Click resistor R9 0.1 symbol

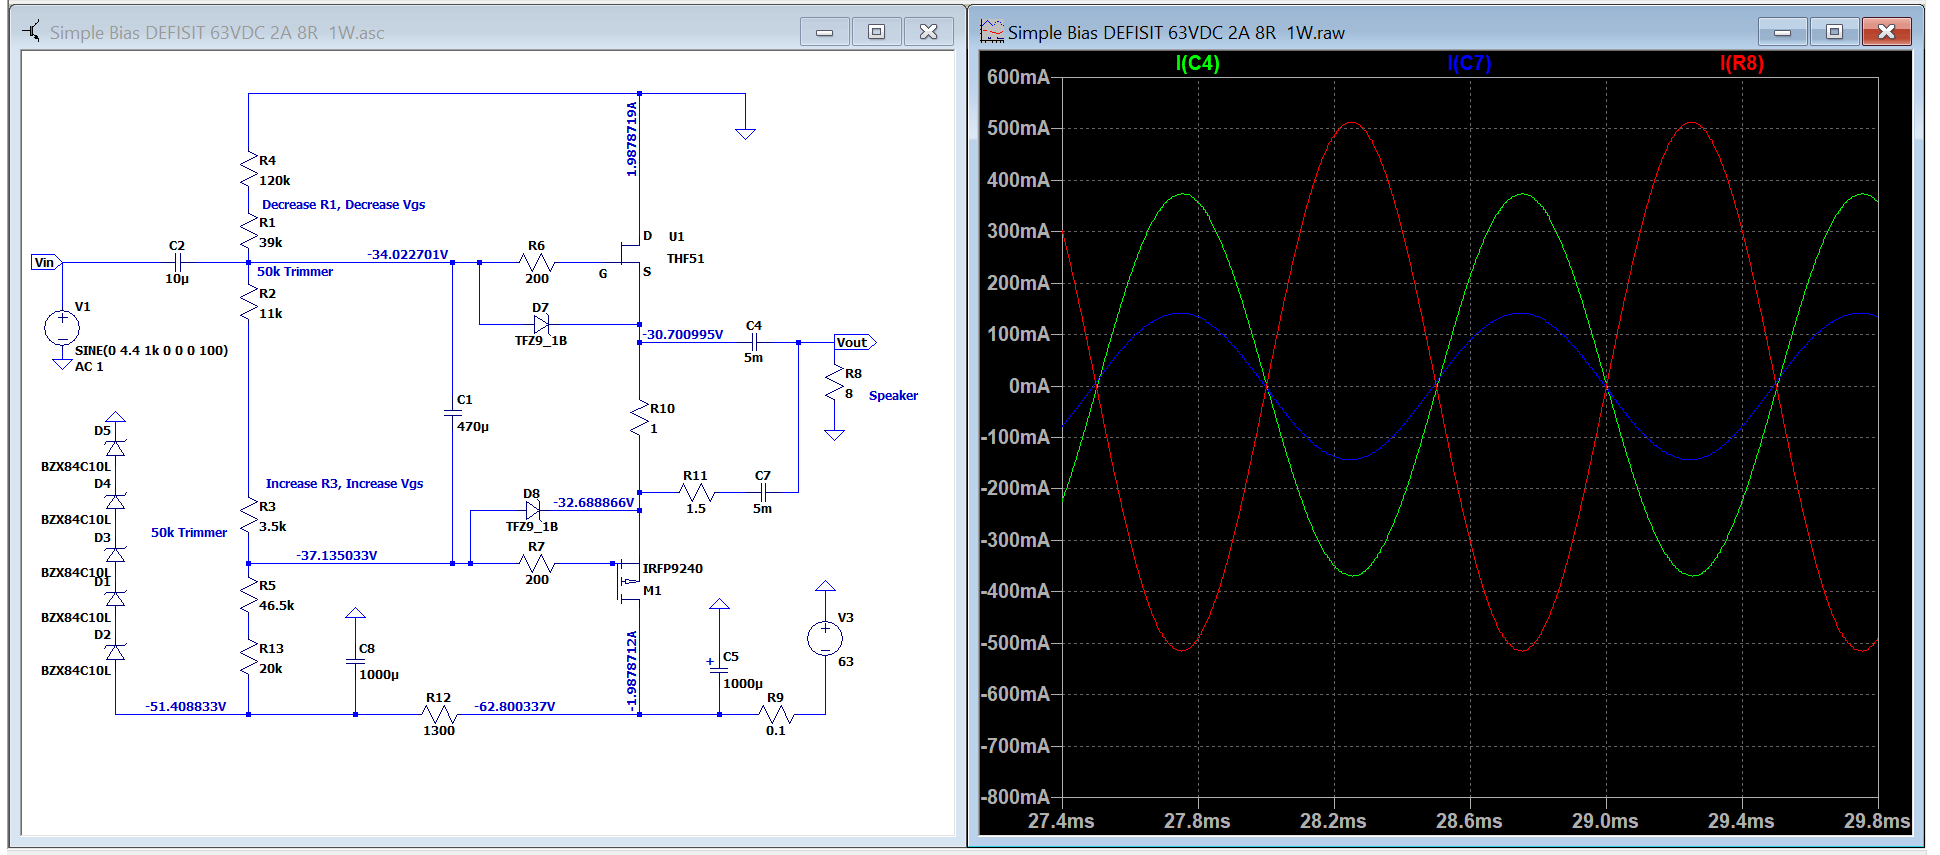[x=776, y=714]
